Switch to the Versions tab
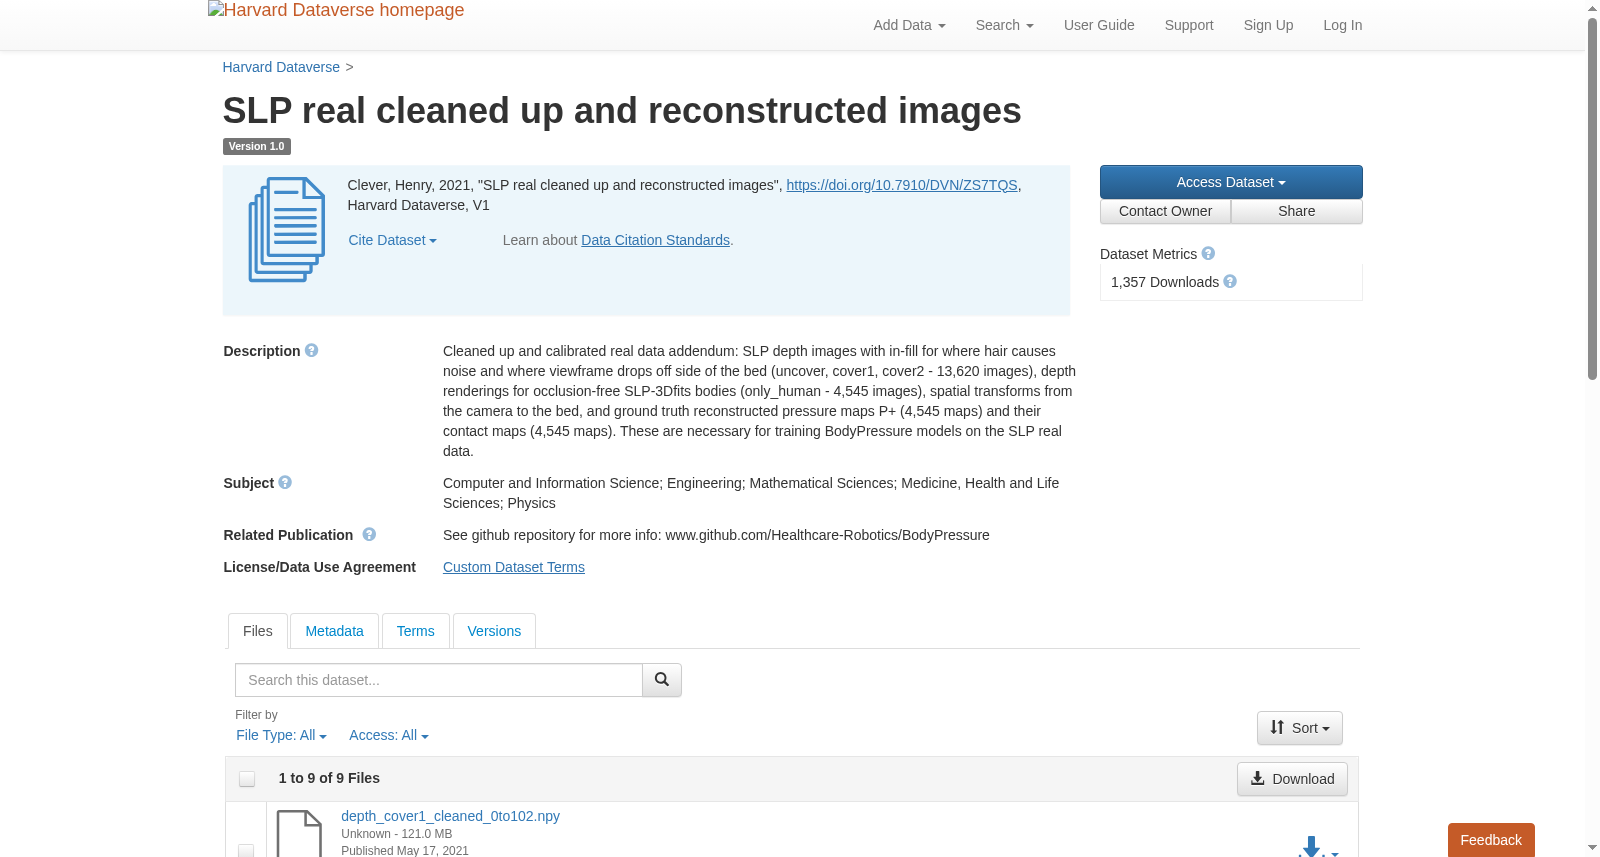The width and height of the screenshot is (1600, 857). point(494,631)
